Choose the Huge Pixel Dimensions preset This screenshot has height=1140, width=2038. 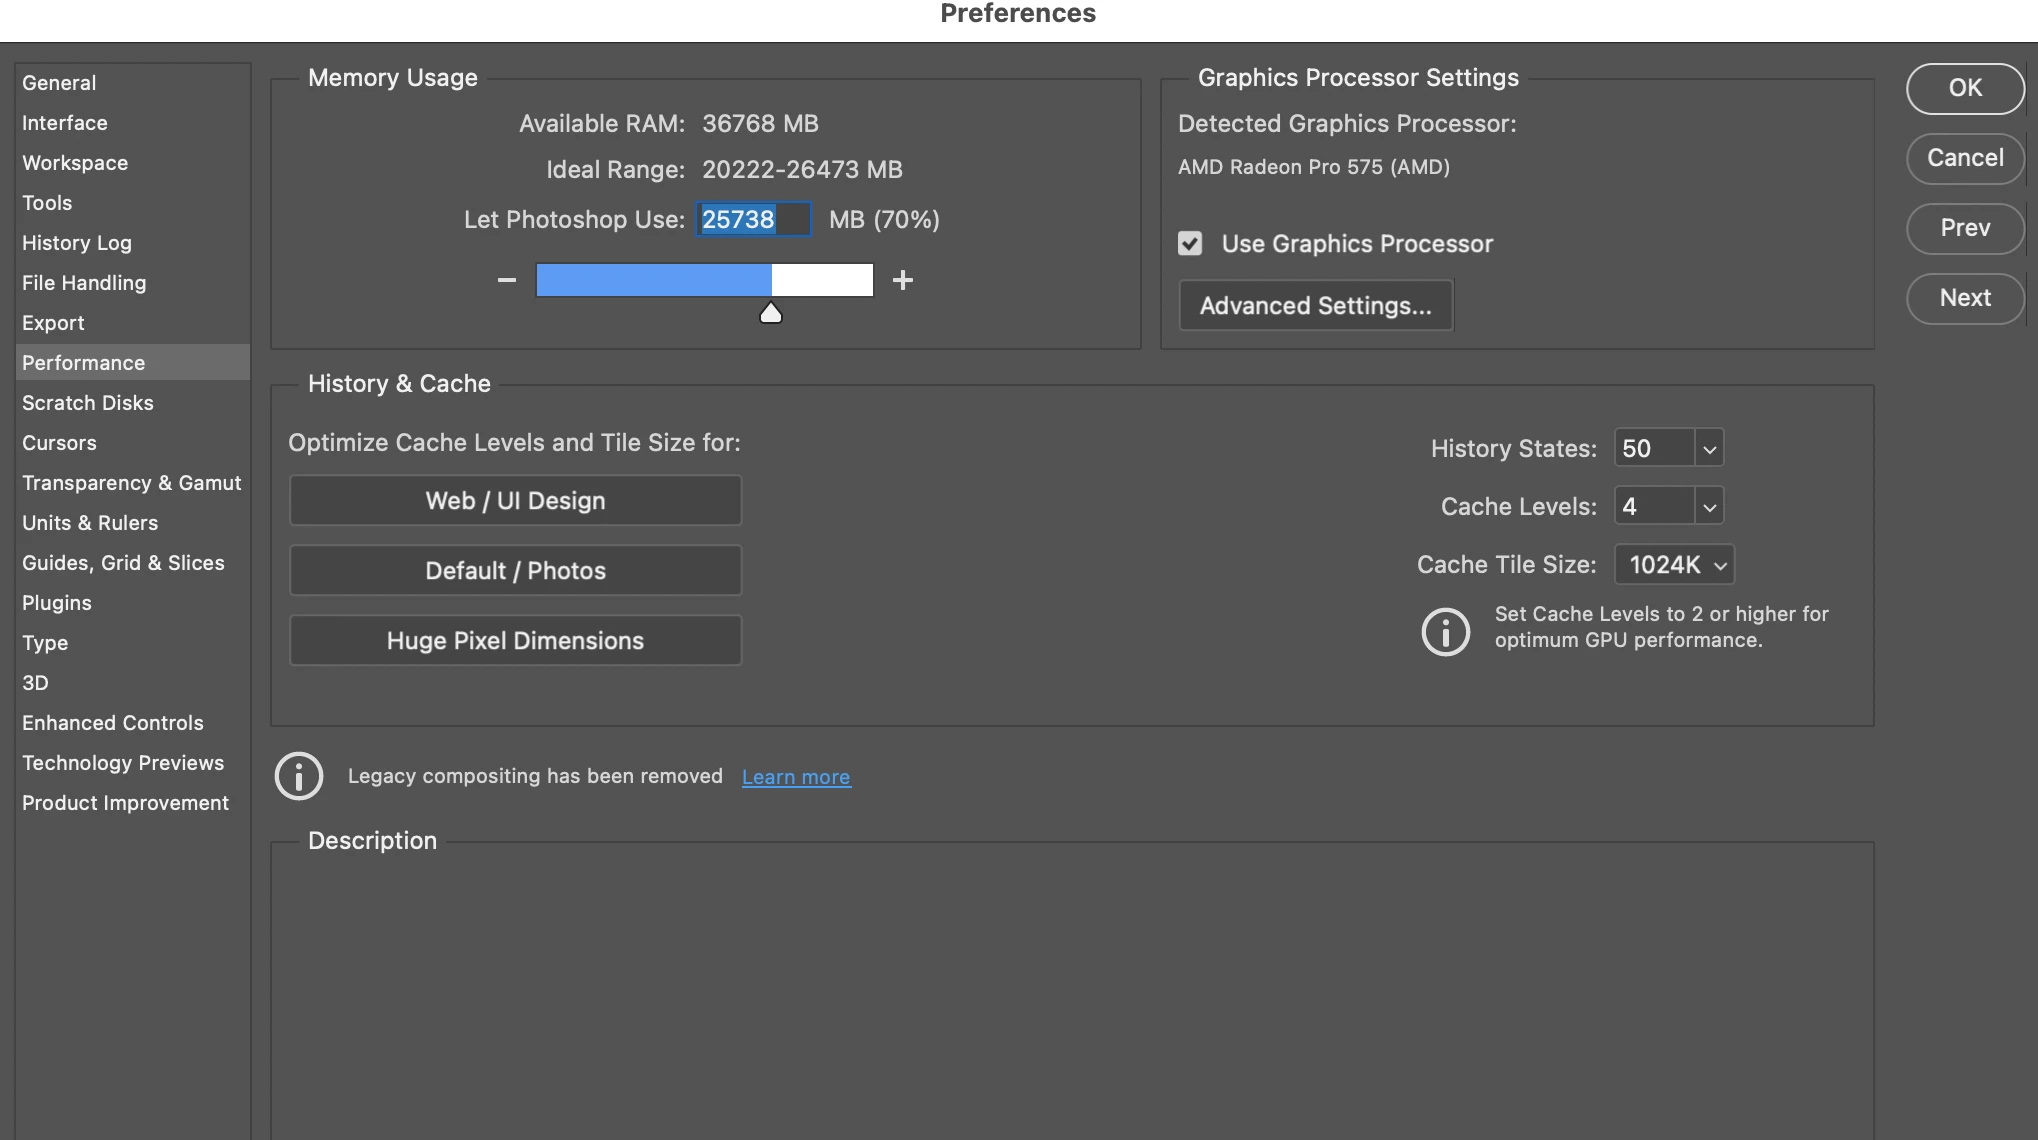(515, 641)
